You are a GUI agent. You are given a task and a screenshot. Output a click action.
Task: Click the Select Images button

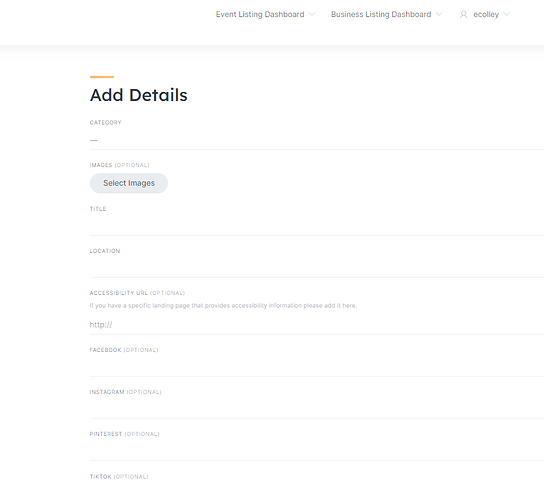coord(129,183)
